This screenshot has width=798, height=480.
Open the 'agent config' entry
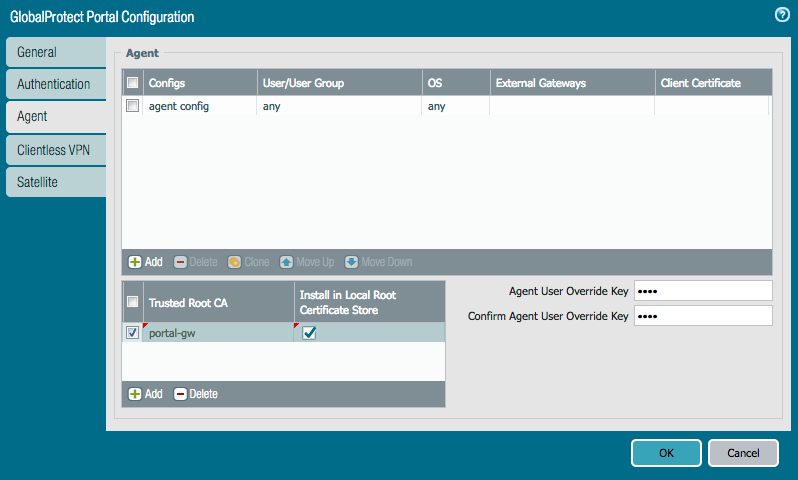coord(179,106)
